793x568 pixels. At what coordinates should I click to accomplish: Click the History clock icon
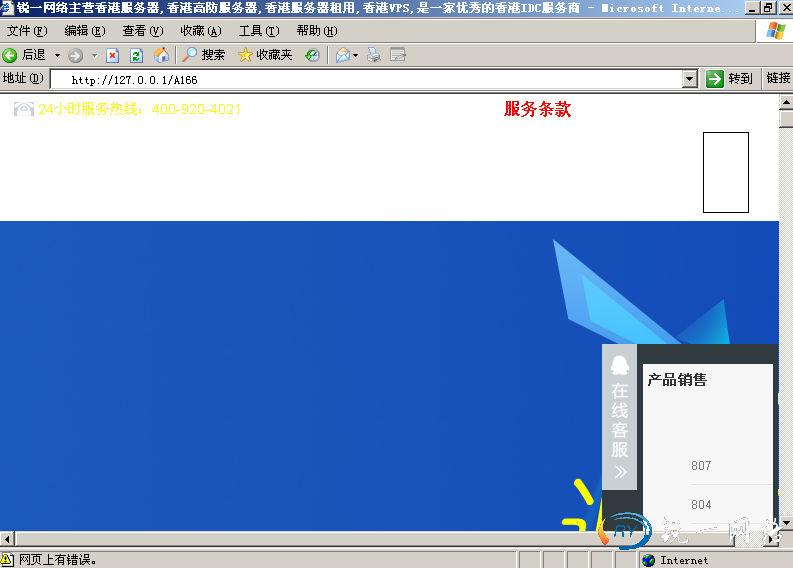pyautogui.click(x=312, y=55)
